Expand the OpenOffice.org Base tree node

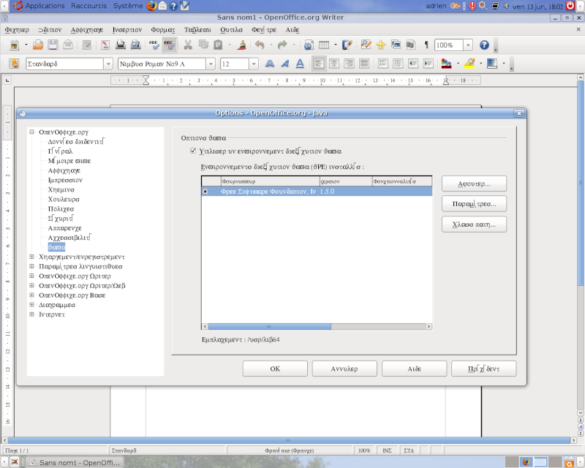[32, 295]
